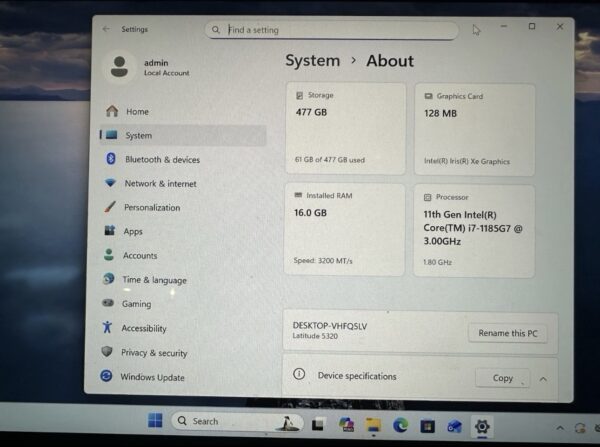
Task: Open the Storage card showing 477 GB
Action: 346,129
